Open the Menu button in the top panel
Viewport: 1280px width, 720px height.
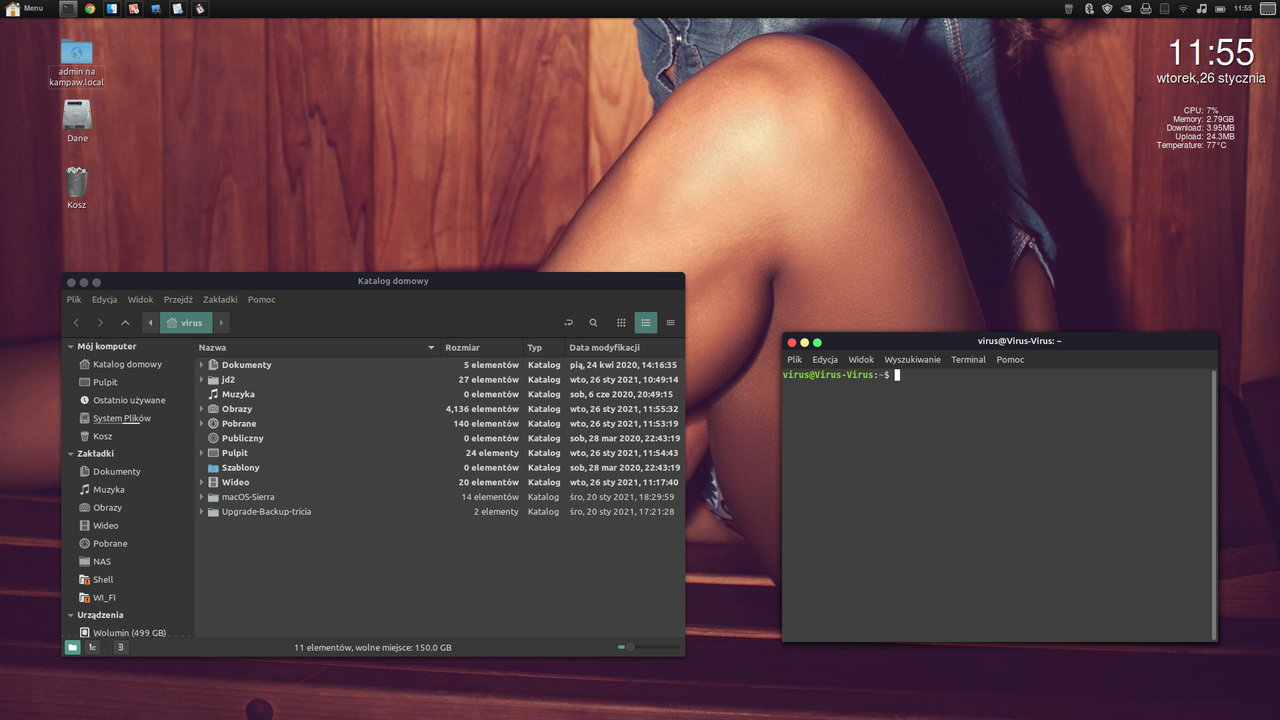(x=25, y=8)
